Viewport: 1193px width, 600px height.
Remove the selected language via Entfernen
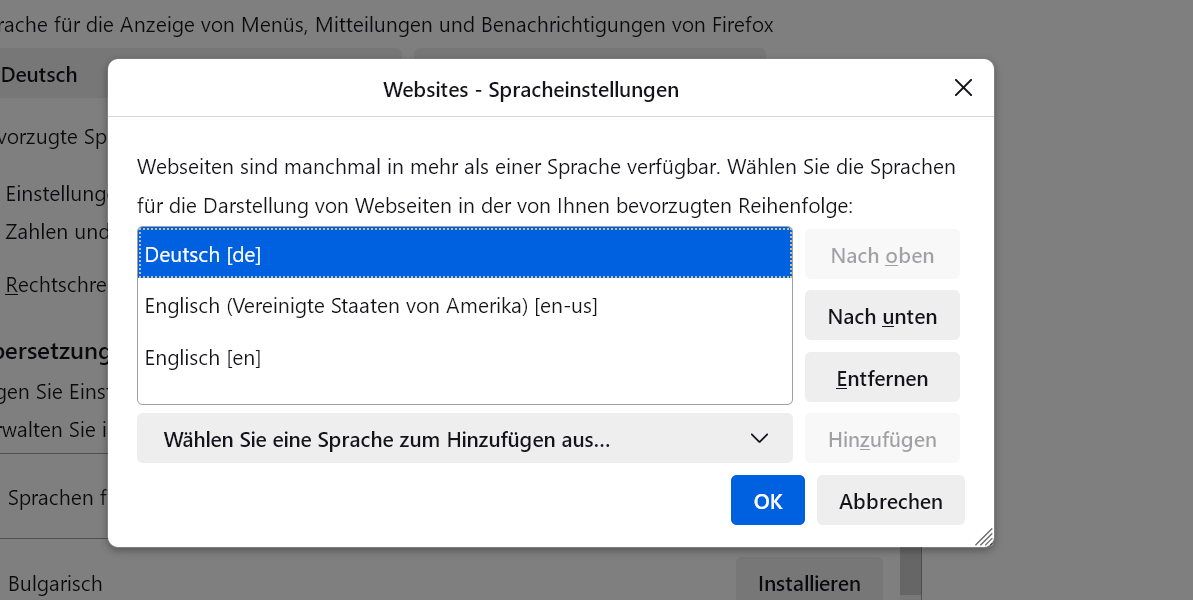882,378
